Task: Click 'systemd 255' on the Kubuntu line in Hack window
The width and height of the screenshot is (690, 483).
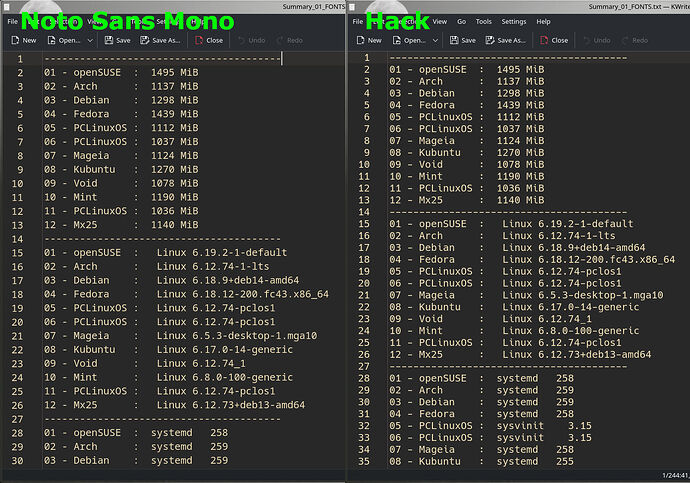Action: (x=535, y=461)
